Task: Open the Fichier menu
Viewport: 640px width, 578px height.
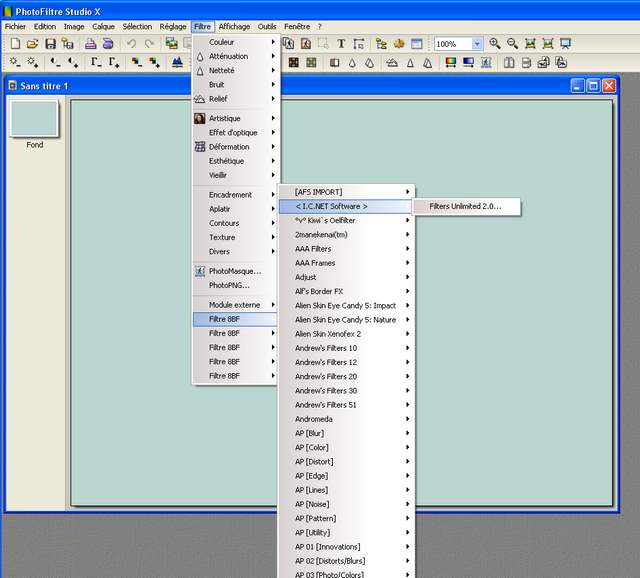Action: (15, 27)
